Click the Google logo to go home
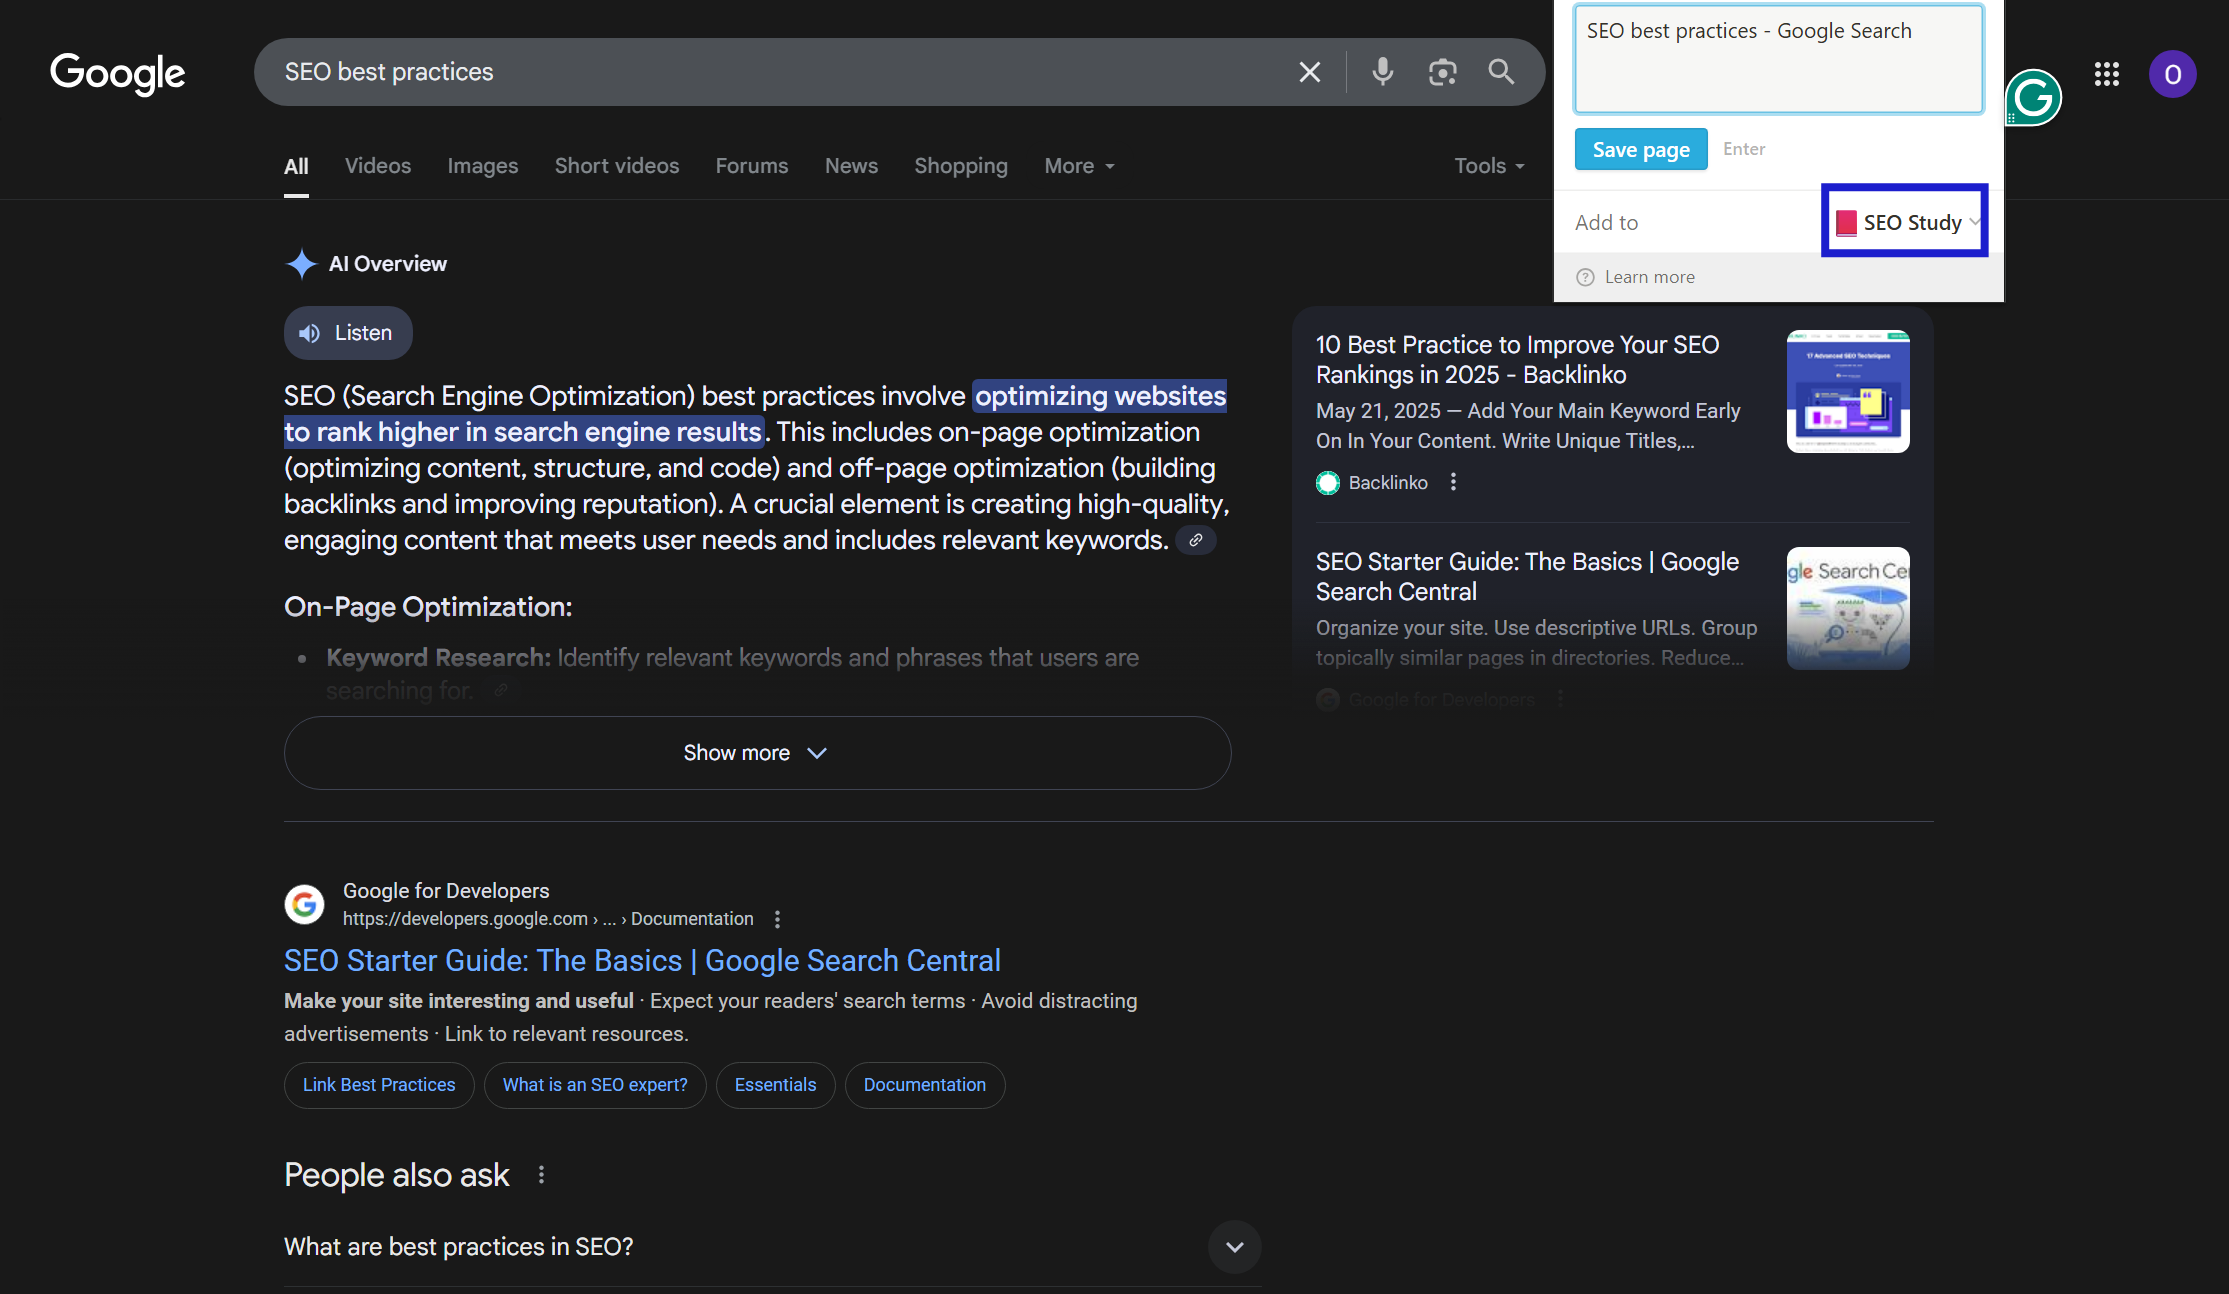 tap(117, 73)
